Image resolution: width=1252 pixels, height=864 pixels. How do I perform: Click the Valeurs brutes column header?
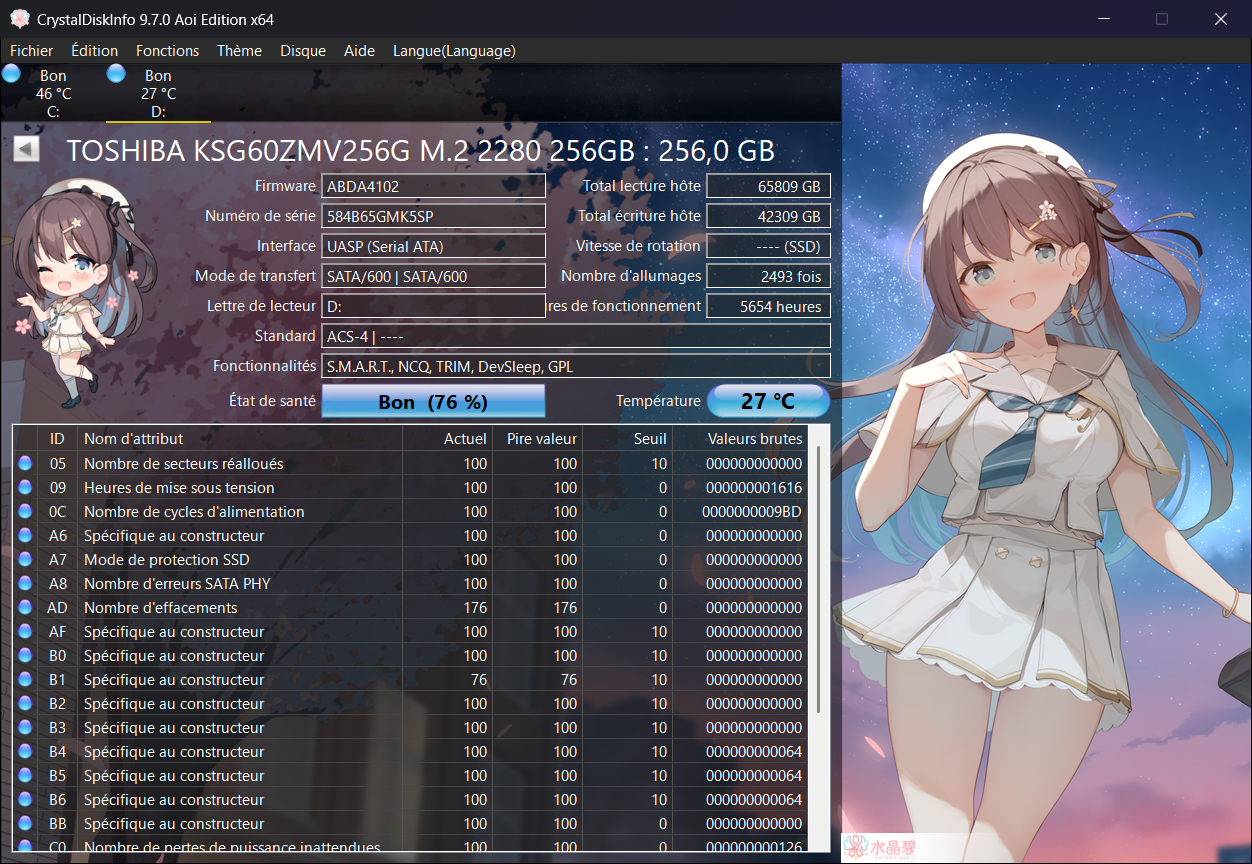coord(740,438)
